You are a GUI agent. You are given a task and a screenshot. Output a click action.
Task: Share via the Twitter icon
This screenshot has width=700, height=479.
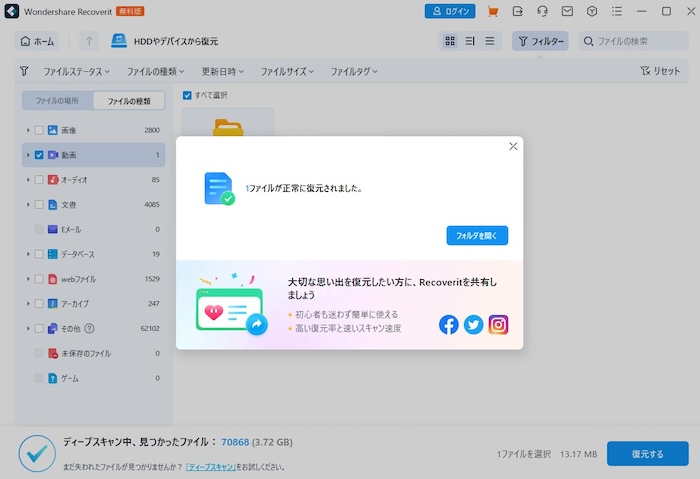click(x=473, y=324)
